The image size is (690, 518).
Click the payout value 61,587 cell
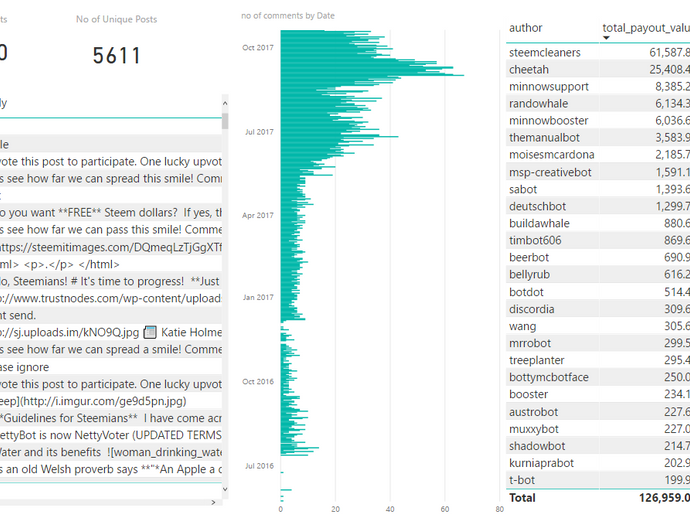[x=669, y=52]
